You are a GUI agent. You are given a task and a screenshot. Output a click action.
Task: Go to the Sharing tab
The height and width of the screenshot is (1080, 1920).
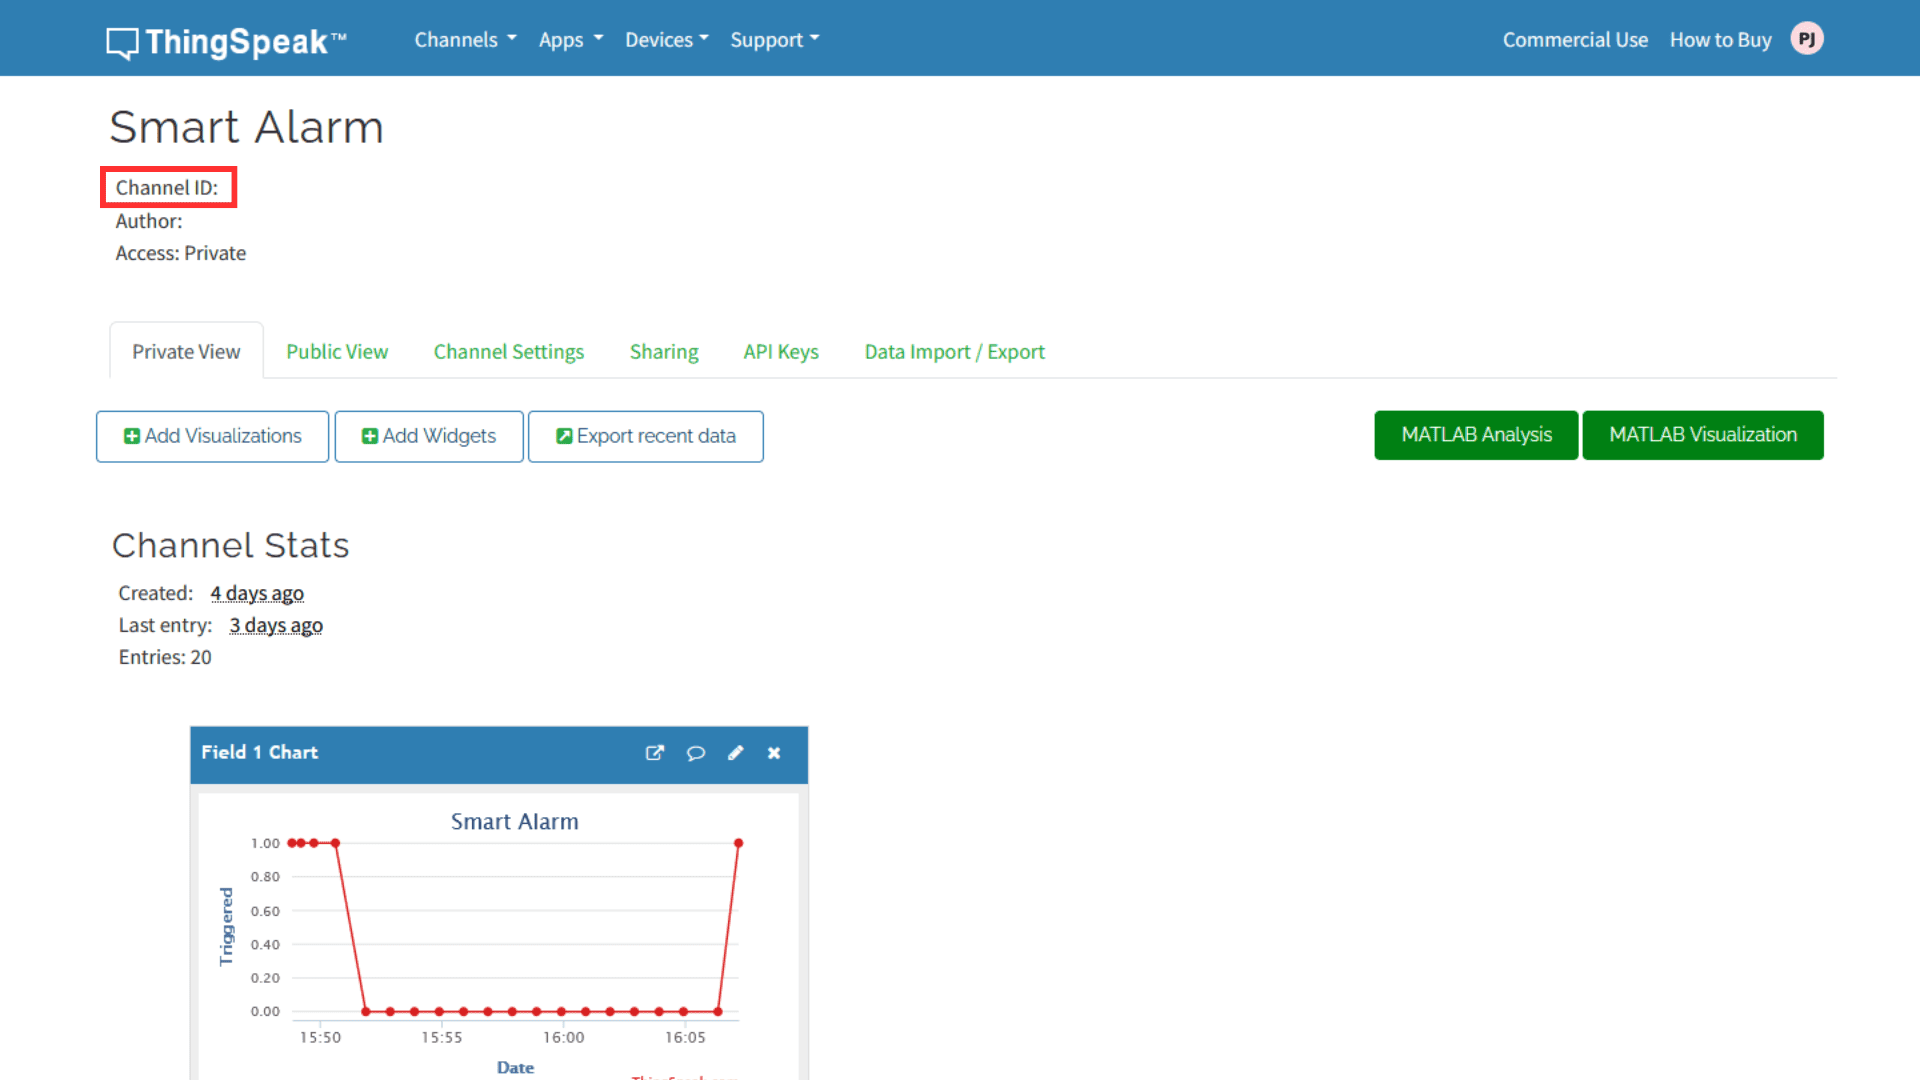(664, 351)
